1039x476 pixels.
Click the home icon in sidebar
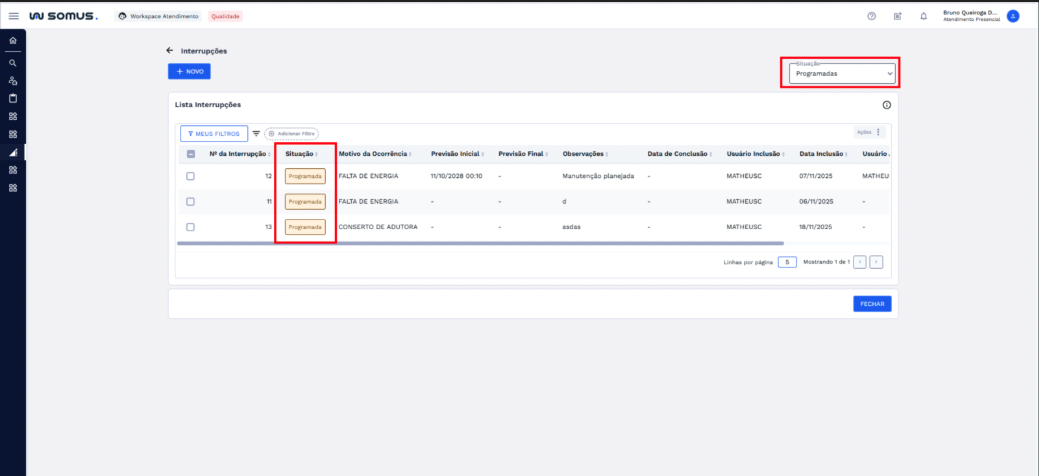[12, 40]
